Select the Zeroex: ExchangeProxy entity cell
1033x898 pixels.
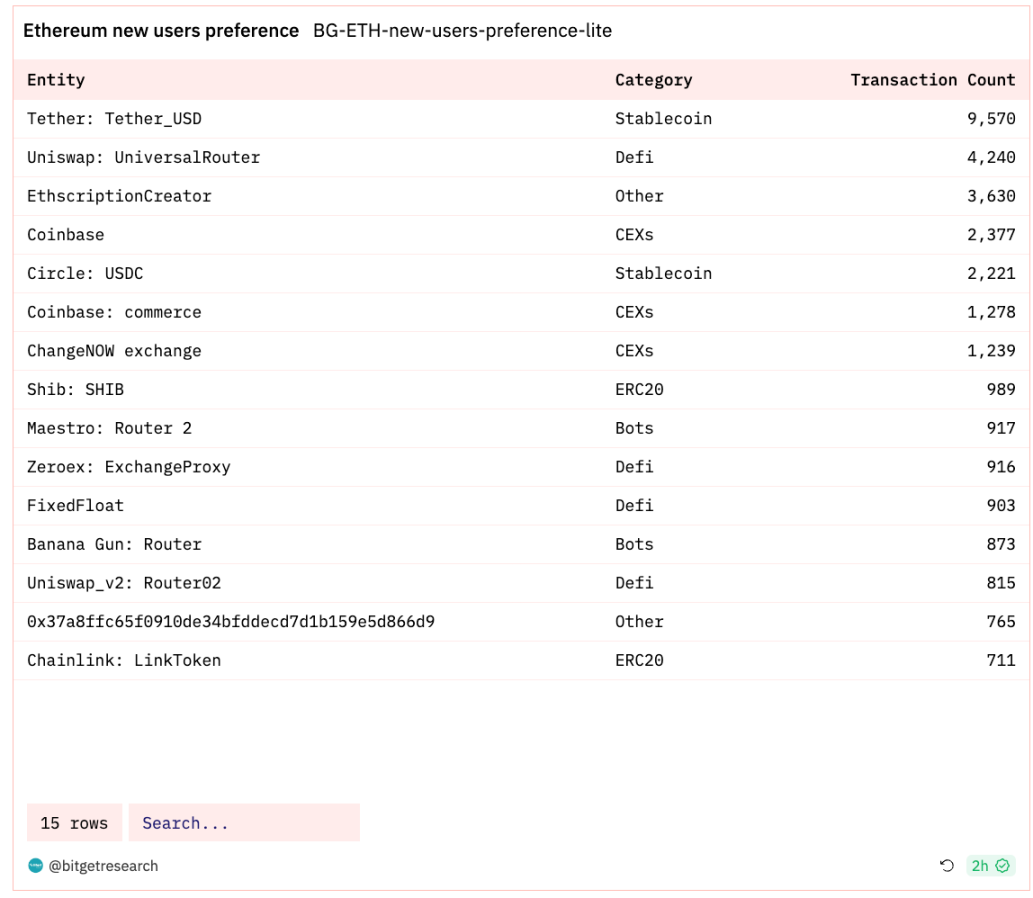[129, 467]
